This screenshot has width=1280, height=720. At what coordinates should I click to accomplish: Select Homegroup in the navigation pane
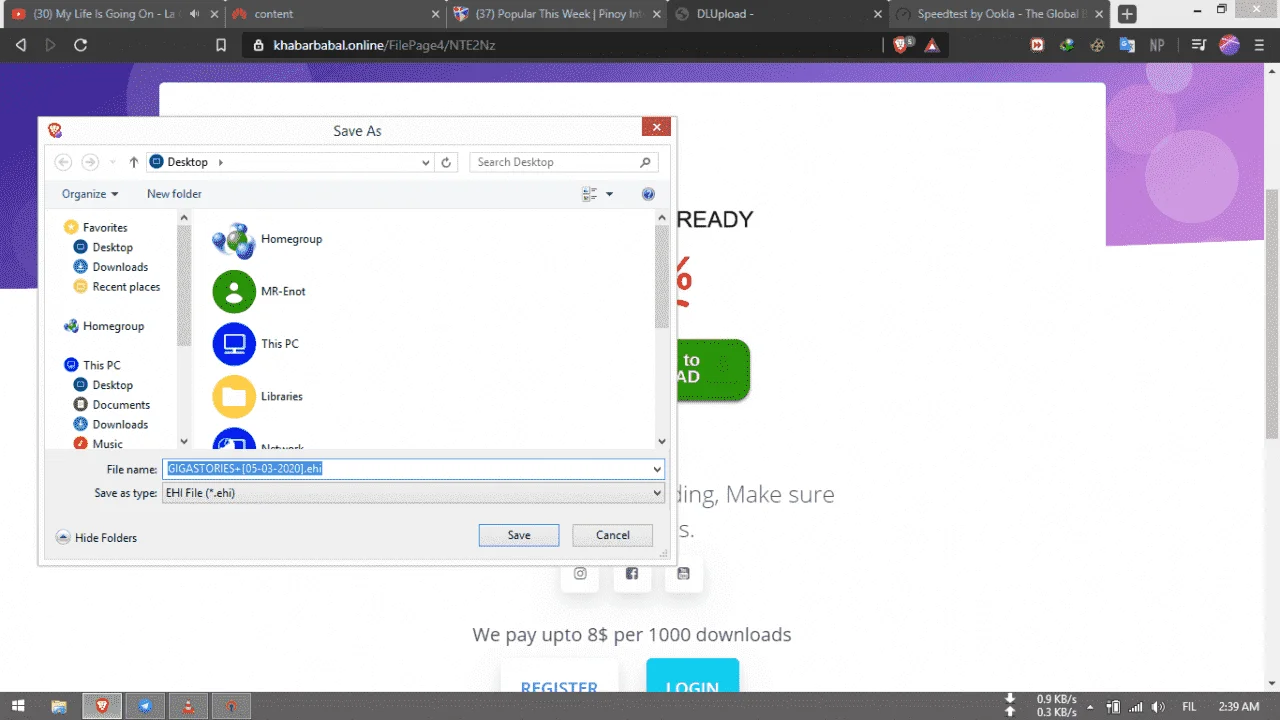click(104, 326)
